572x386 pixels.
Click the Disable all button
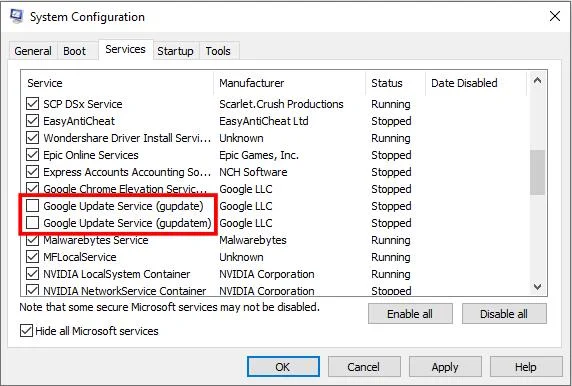[504, 314]
